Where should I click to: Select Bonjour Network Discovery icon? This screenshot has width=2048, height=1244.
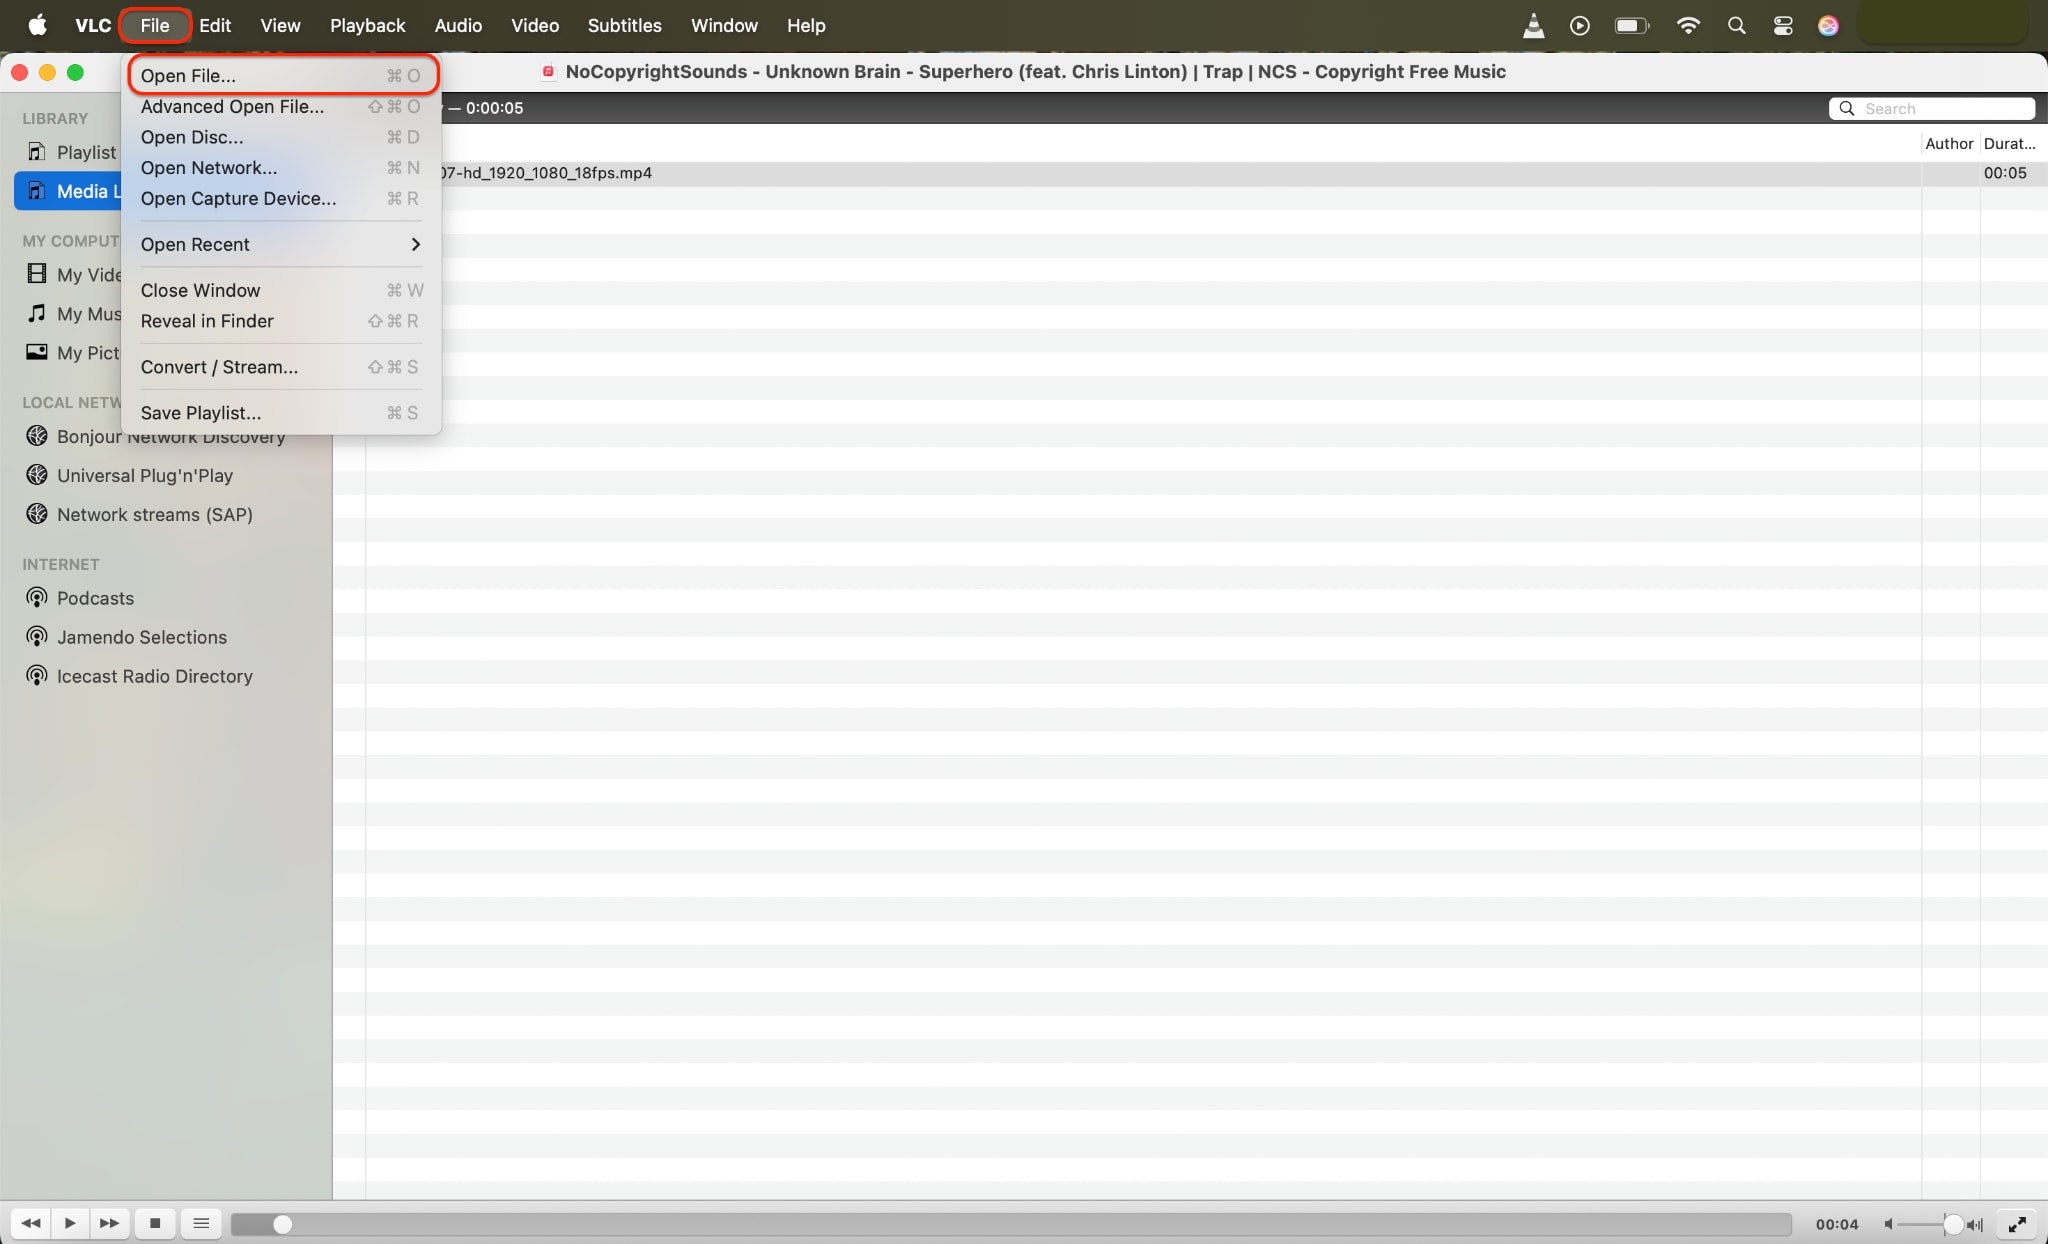pos(37,436)
